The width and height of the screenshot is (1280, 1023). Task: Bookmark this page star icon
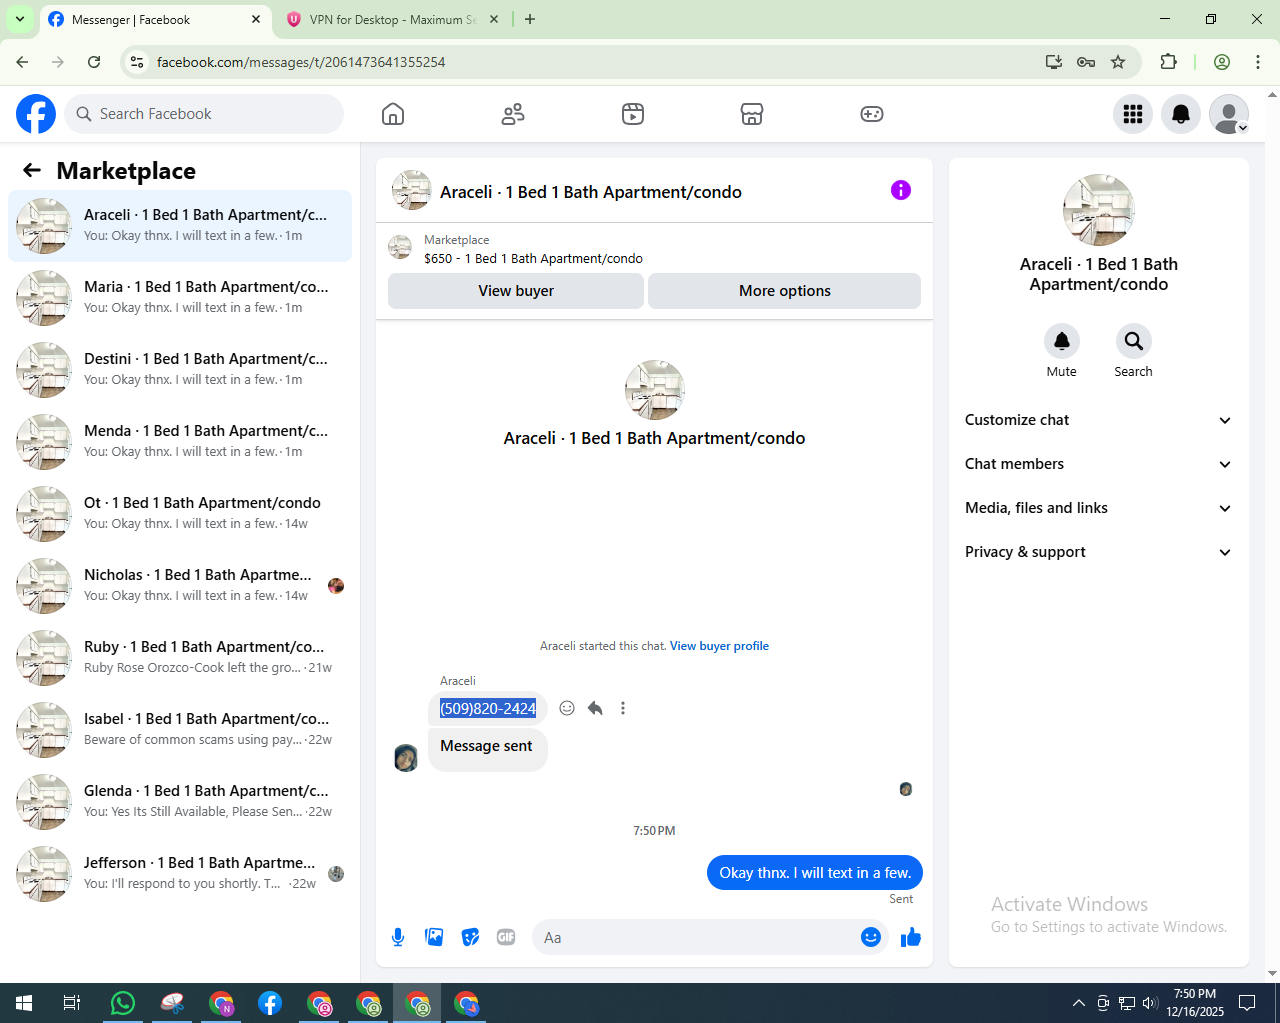click(1118, 62)
